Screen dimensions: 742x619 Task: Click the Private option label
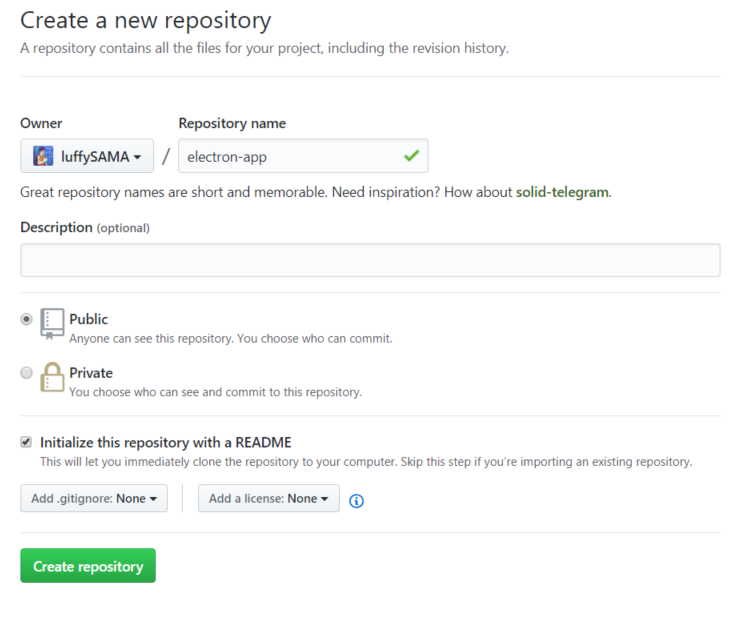tap(91, 373)
